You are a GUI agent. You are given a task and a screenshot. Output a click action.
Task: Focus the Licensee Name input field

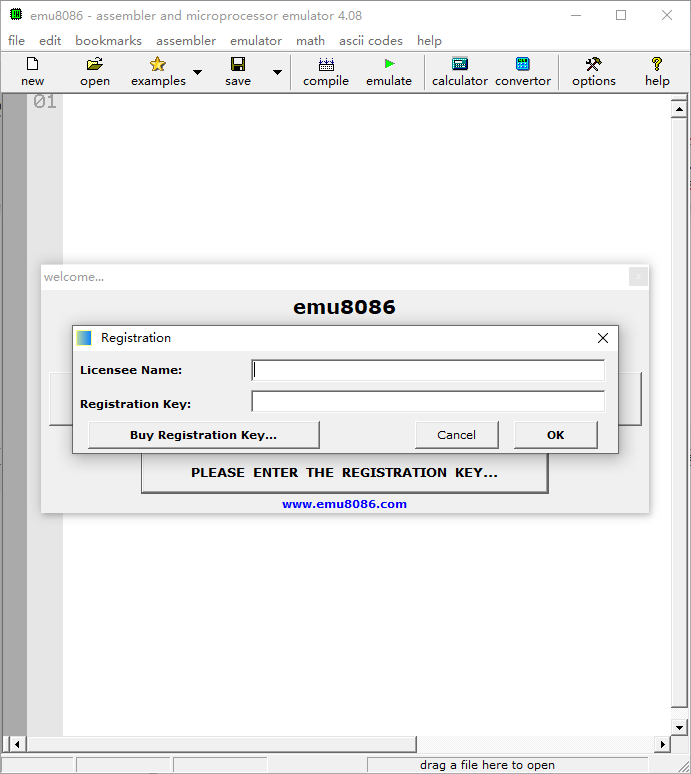(x=428, y=370)
